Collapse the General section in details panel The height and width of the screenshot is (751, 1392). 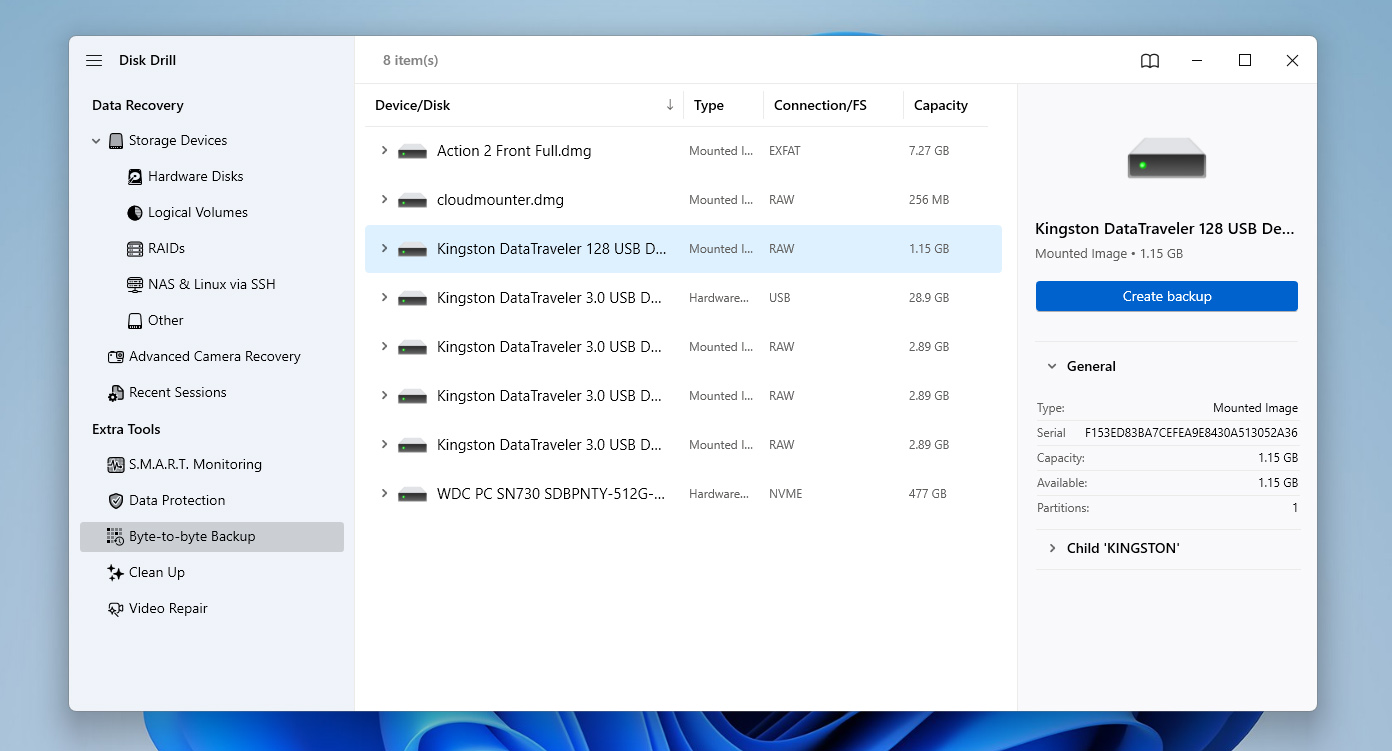point(1050,366)
